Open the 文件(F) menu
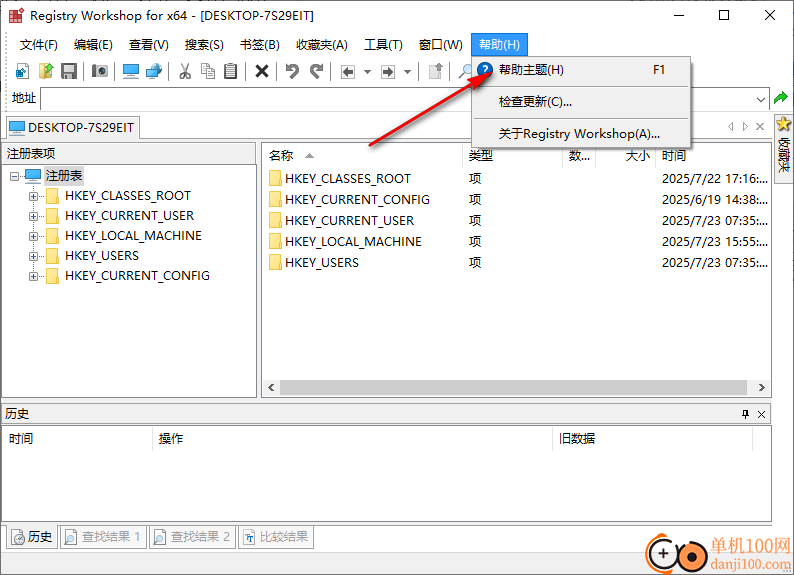 click(38, 45)
